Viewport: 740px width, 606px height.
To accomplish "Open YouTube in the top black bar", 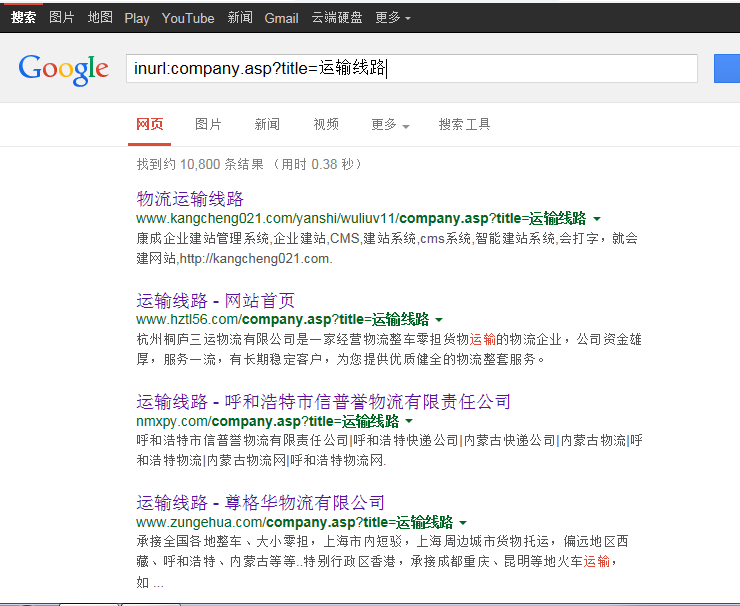I will tap(188, 18).
